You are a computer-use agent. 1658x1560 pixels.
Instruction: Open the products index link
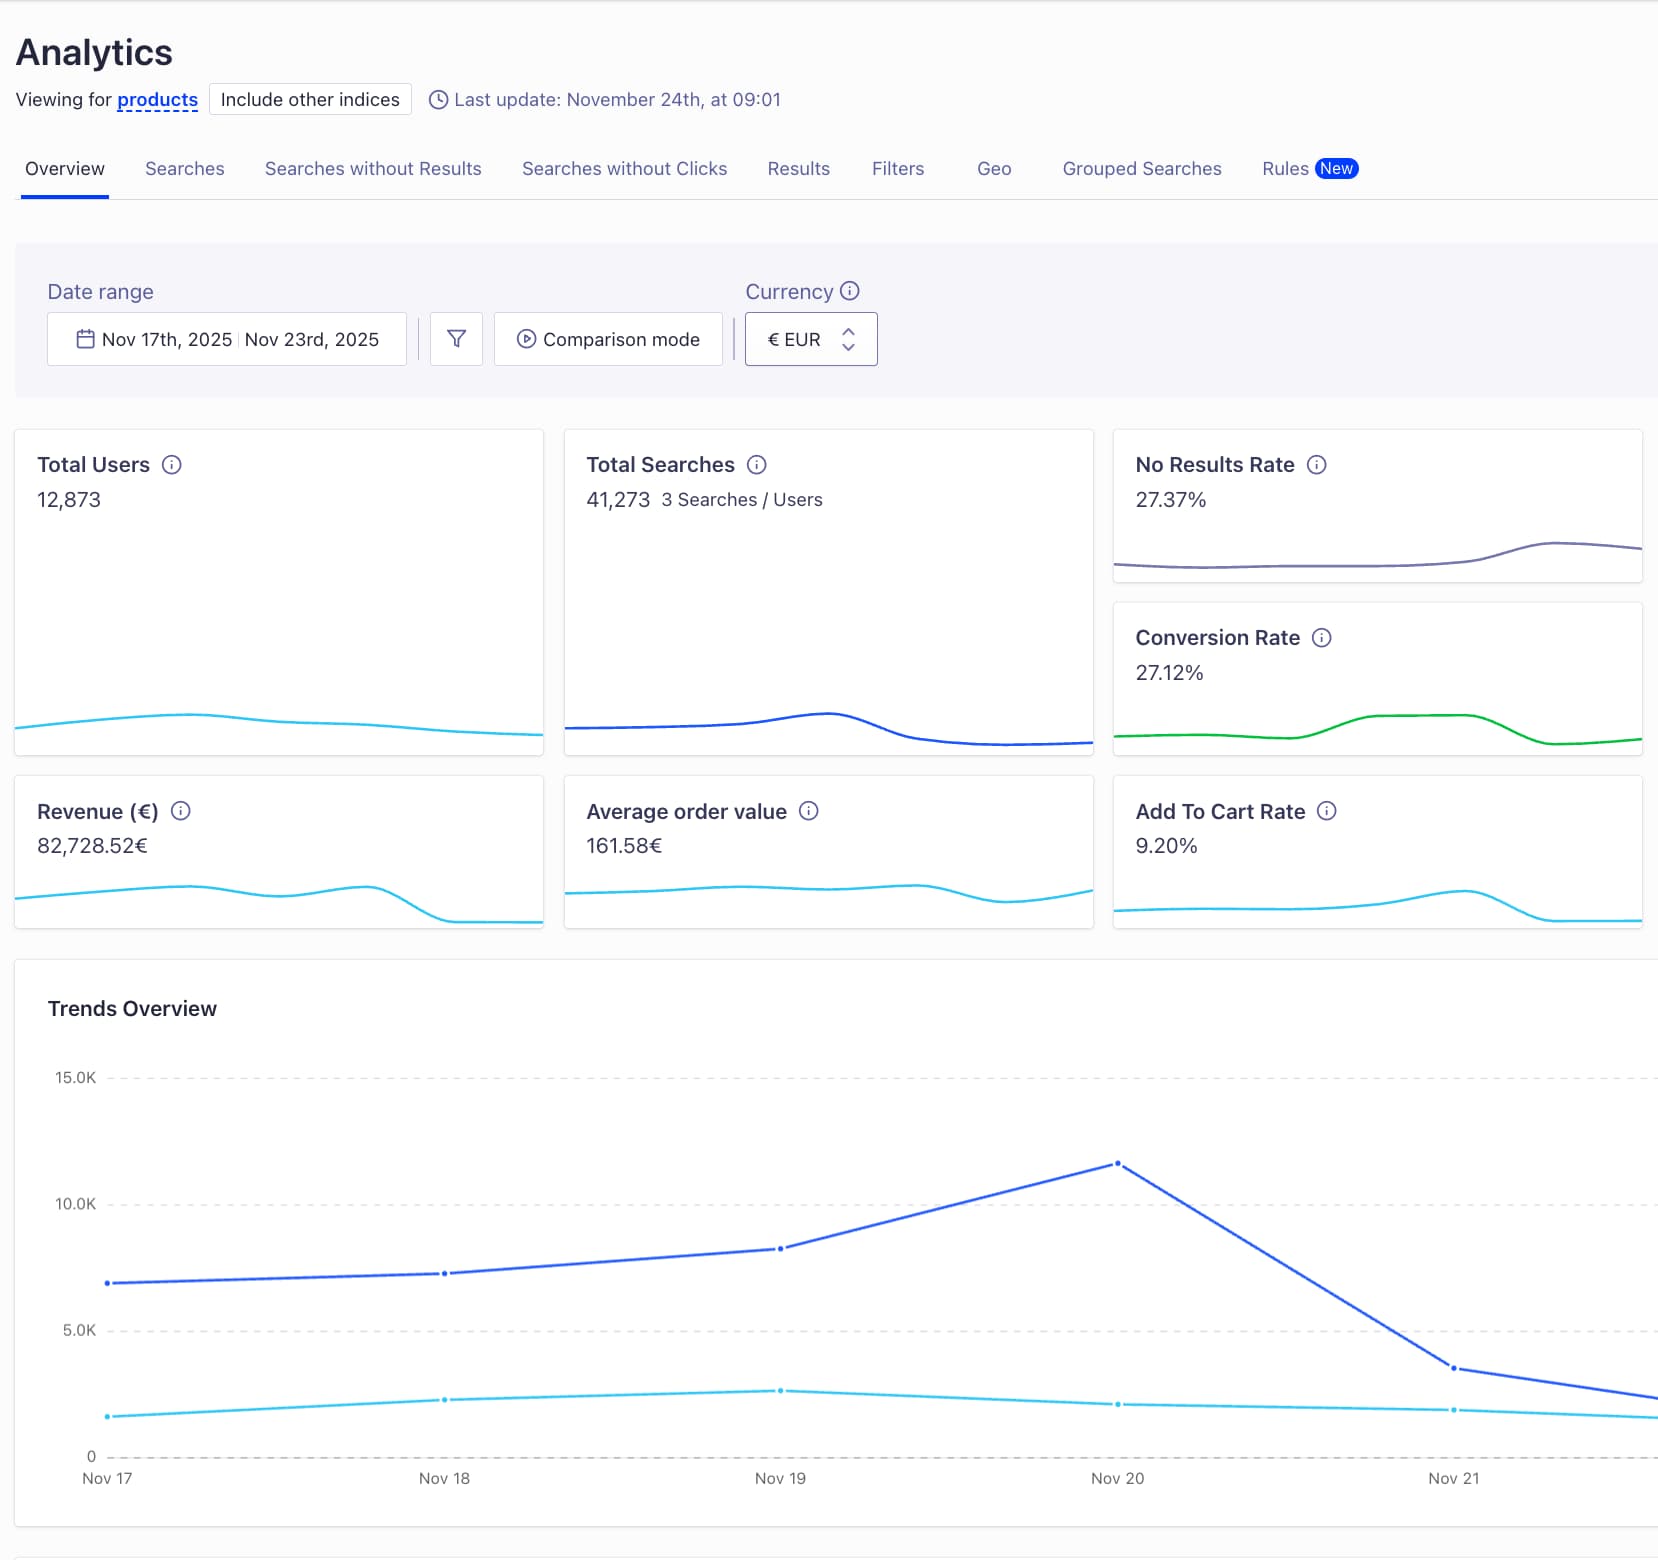coord(156,99)
